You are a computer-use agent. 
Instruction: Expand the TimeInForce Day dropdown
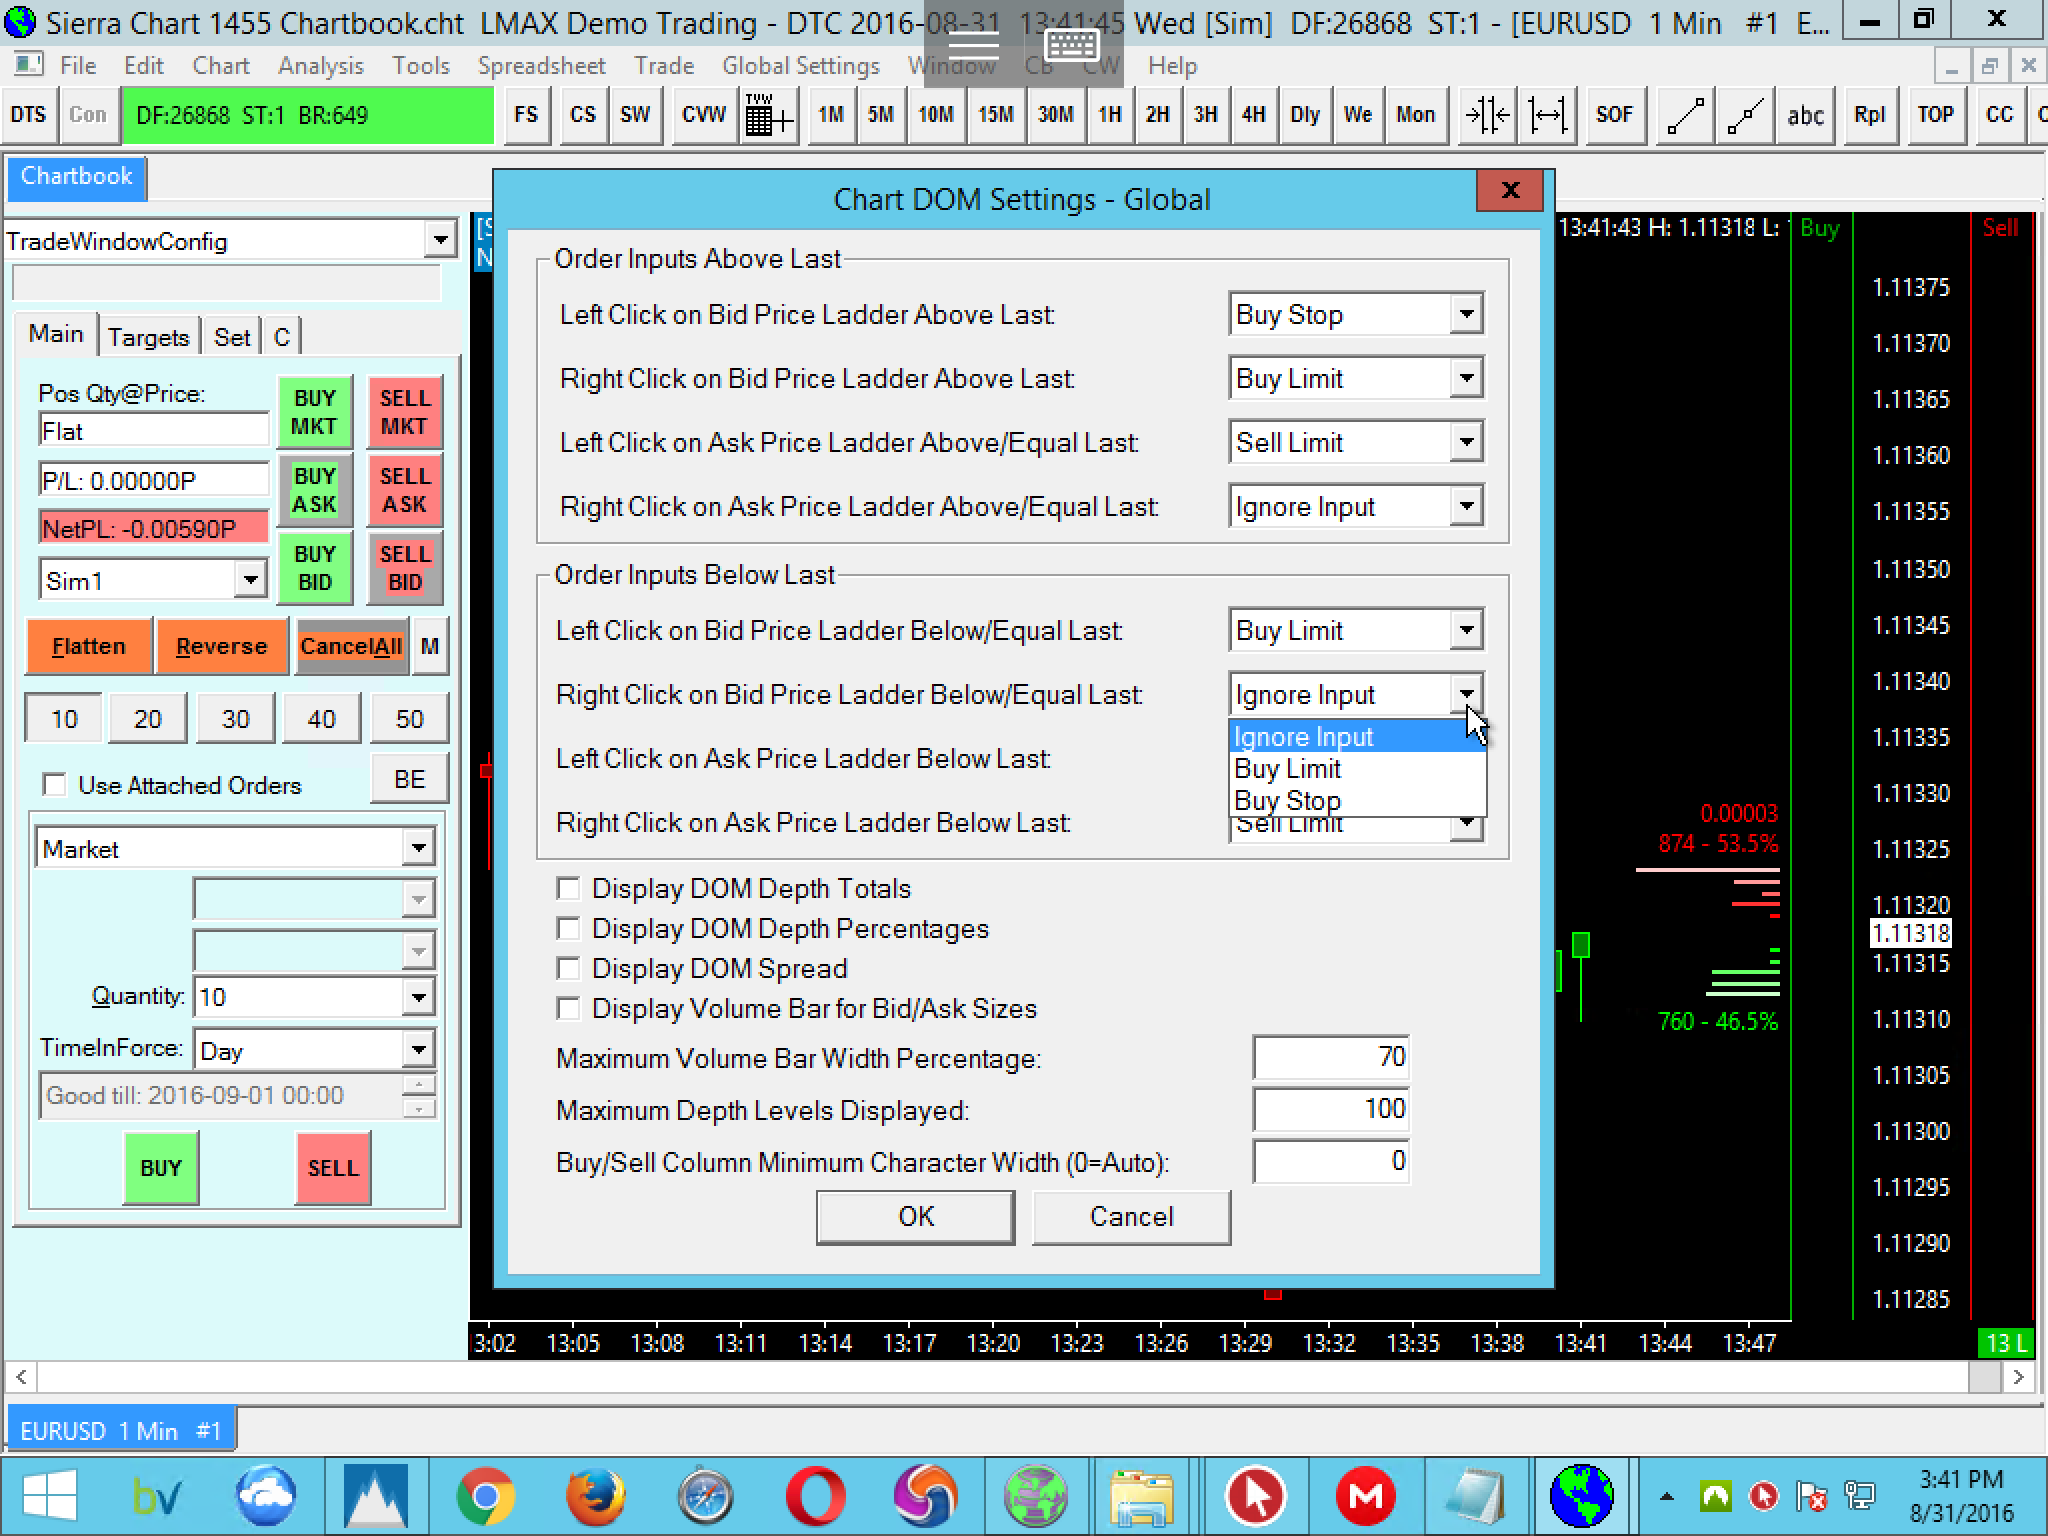coord(418,1050)
